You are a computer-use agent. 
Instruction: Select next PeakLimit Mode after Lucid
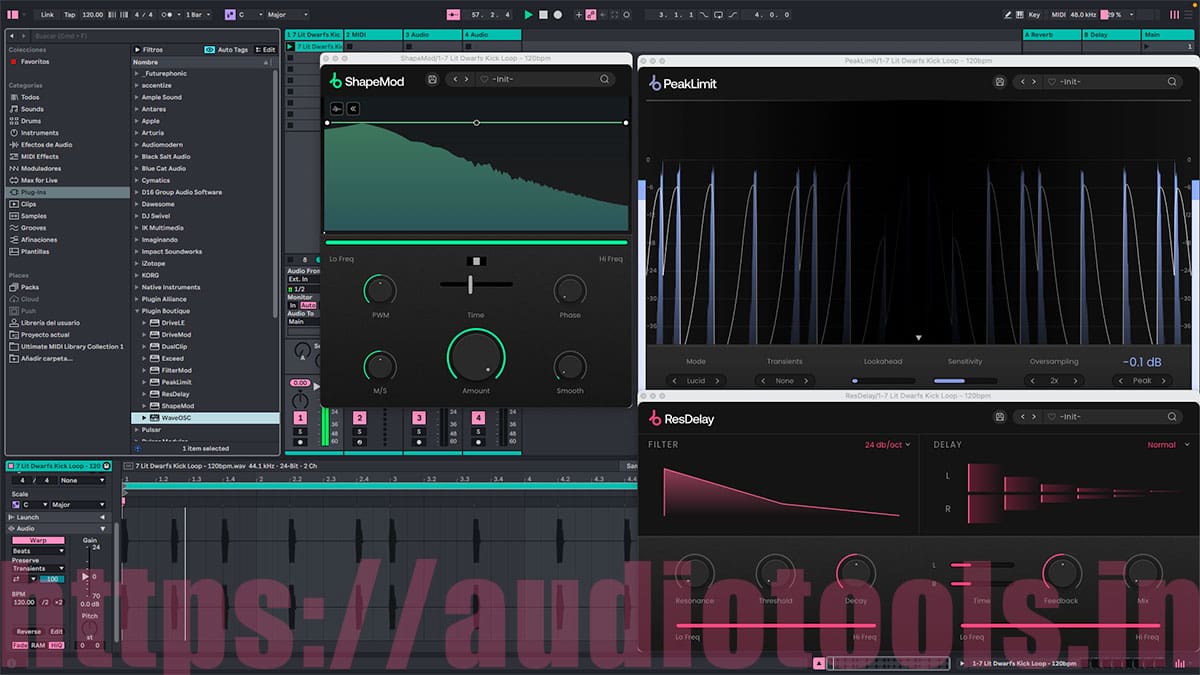[x=719, y=381]
